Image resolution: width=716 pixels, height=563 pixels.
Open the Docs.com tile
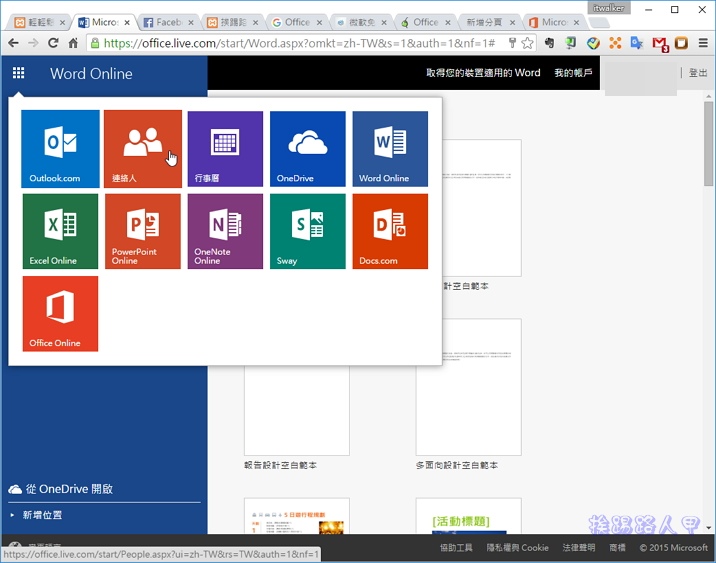pos(390,231)
